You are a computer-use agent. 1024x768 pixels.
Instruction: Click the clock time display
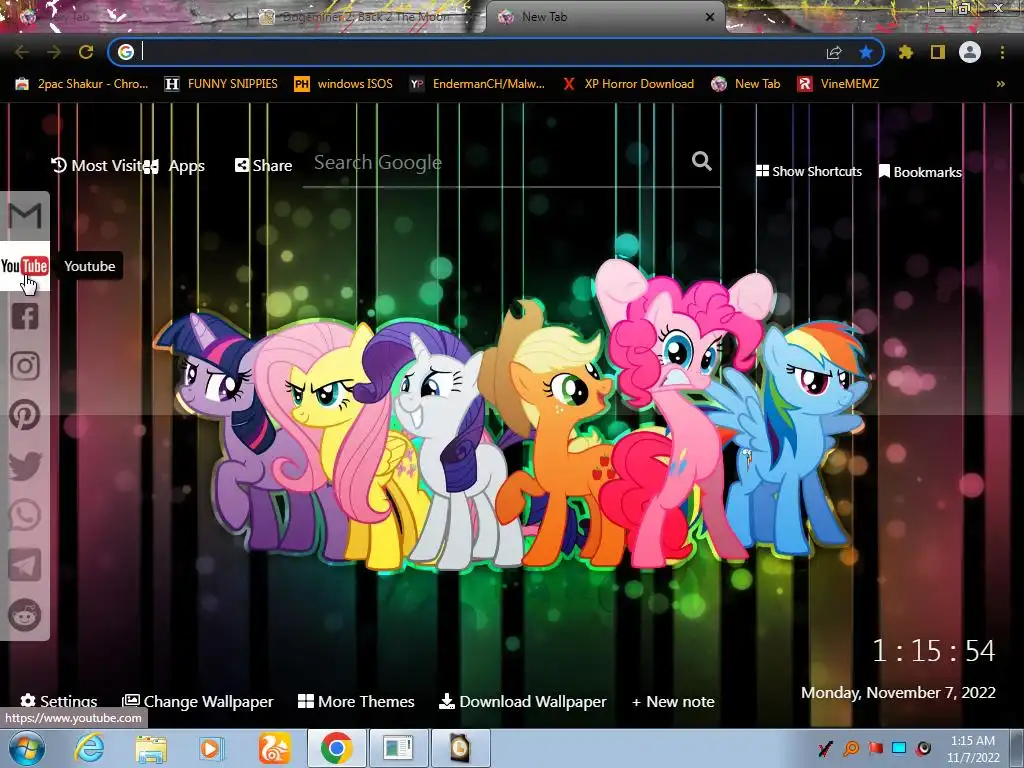pos(934,650)
